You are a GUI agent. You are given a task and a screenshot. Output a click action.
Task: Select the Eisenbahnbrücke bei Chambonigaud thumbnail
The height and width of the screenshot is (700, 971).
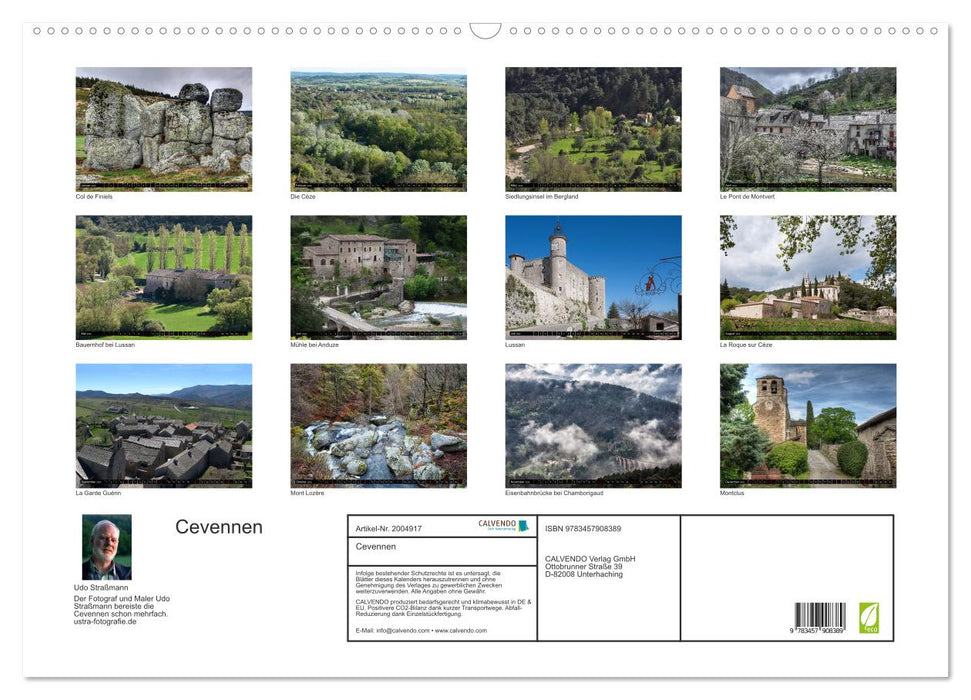click(592, 425)
